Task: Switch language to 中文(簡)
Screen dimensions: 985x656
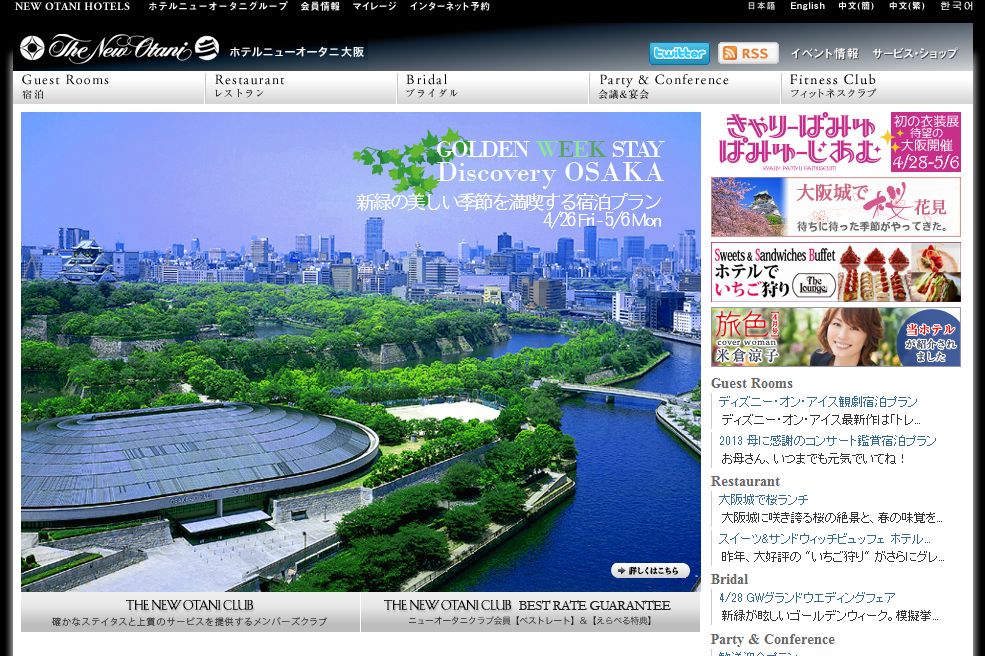Action: pos(856,6)
